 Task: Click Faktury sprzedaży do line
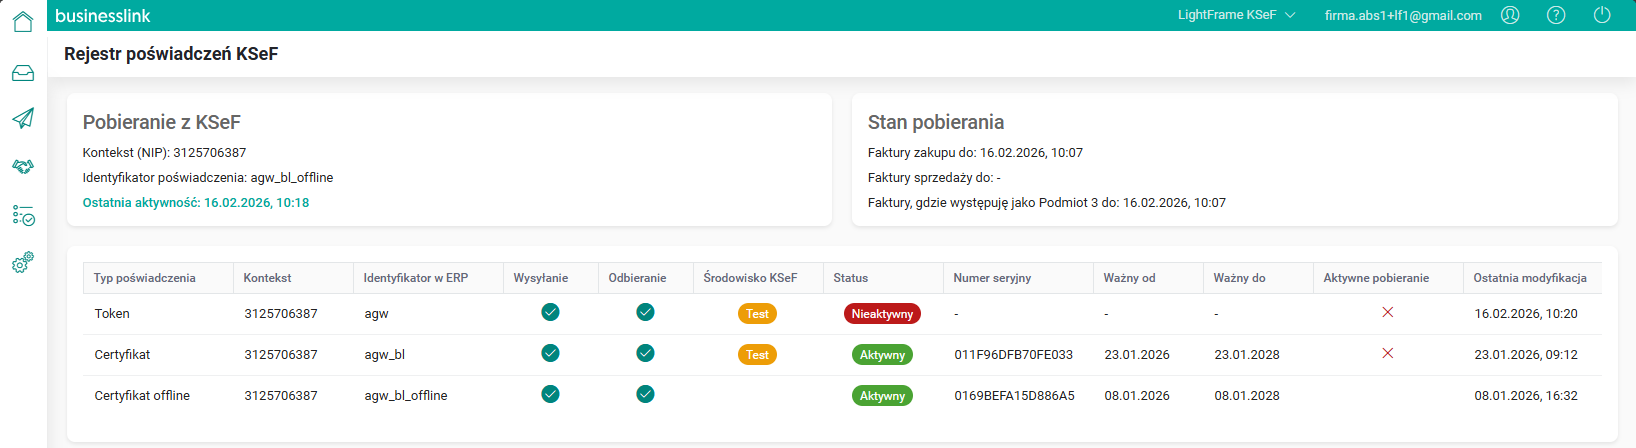pos(934,178)
